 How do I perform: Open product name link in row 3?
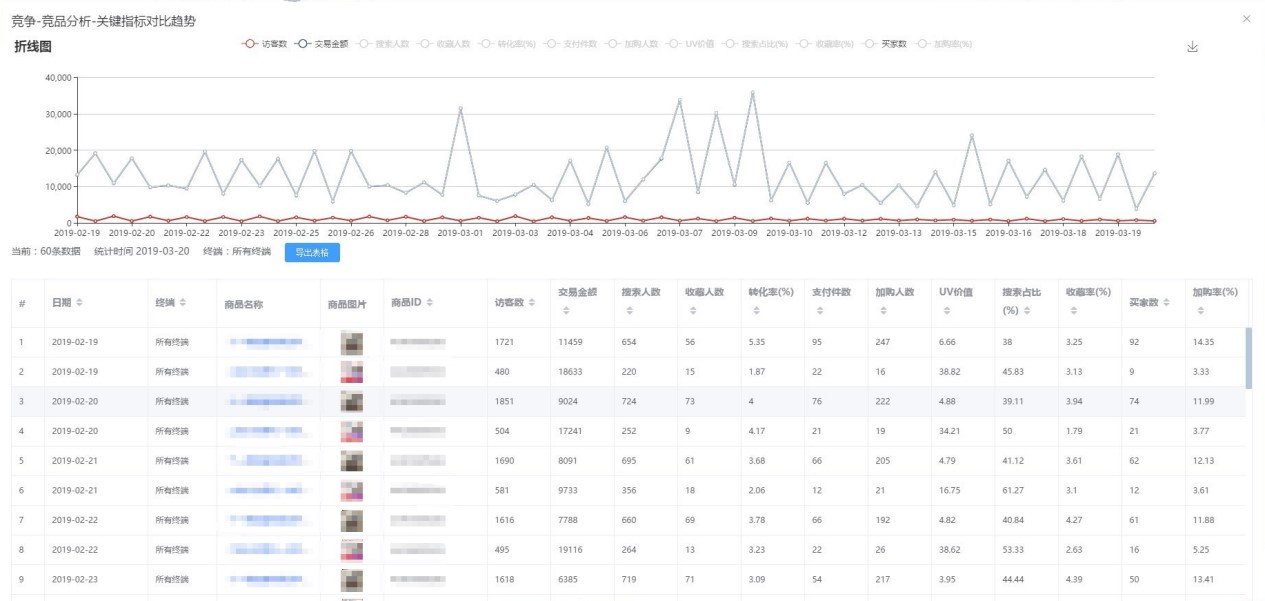[x=266, y=401]
